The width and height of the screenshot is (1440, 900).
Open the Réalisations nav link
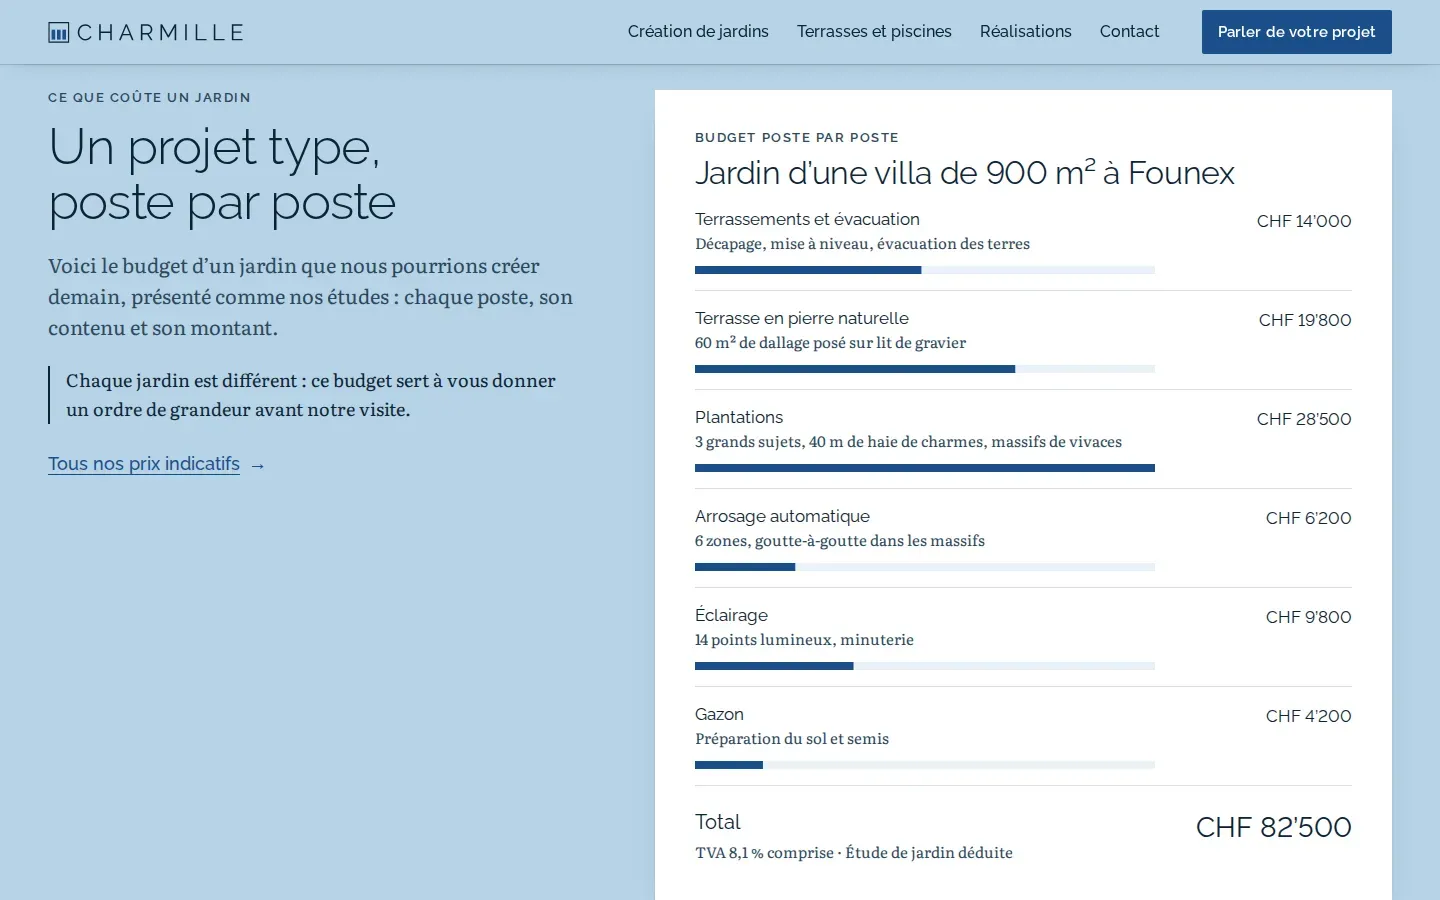pos(1025,32)
